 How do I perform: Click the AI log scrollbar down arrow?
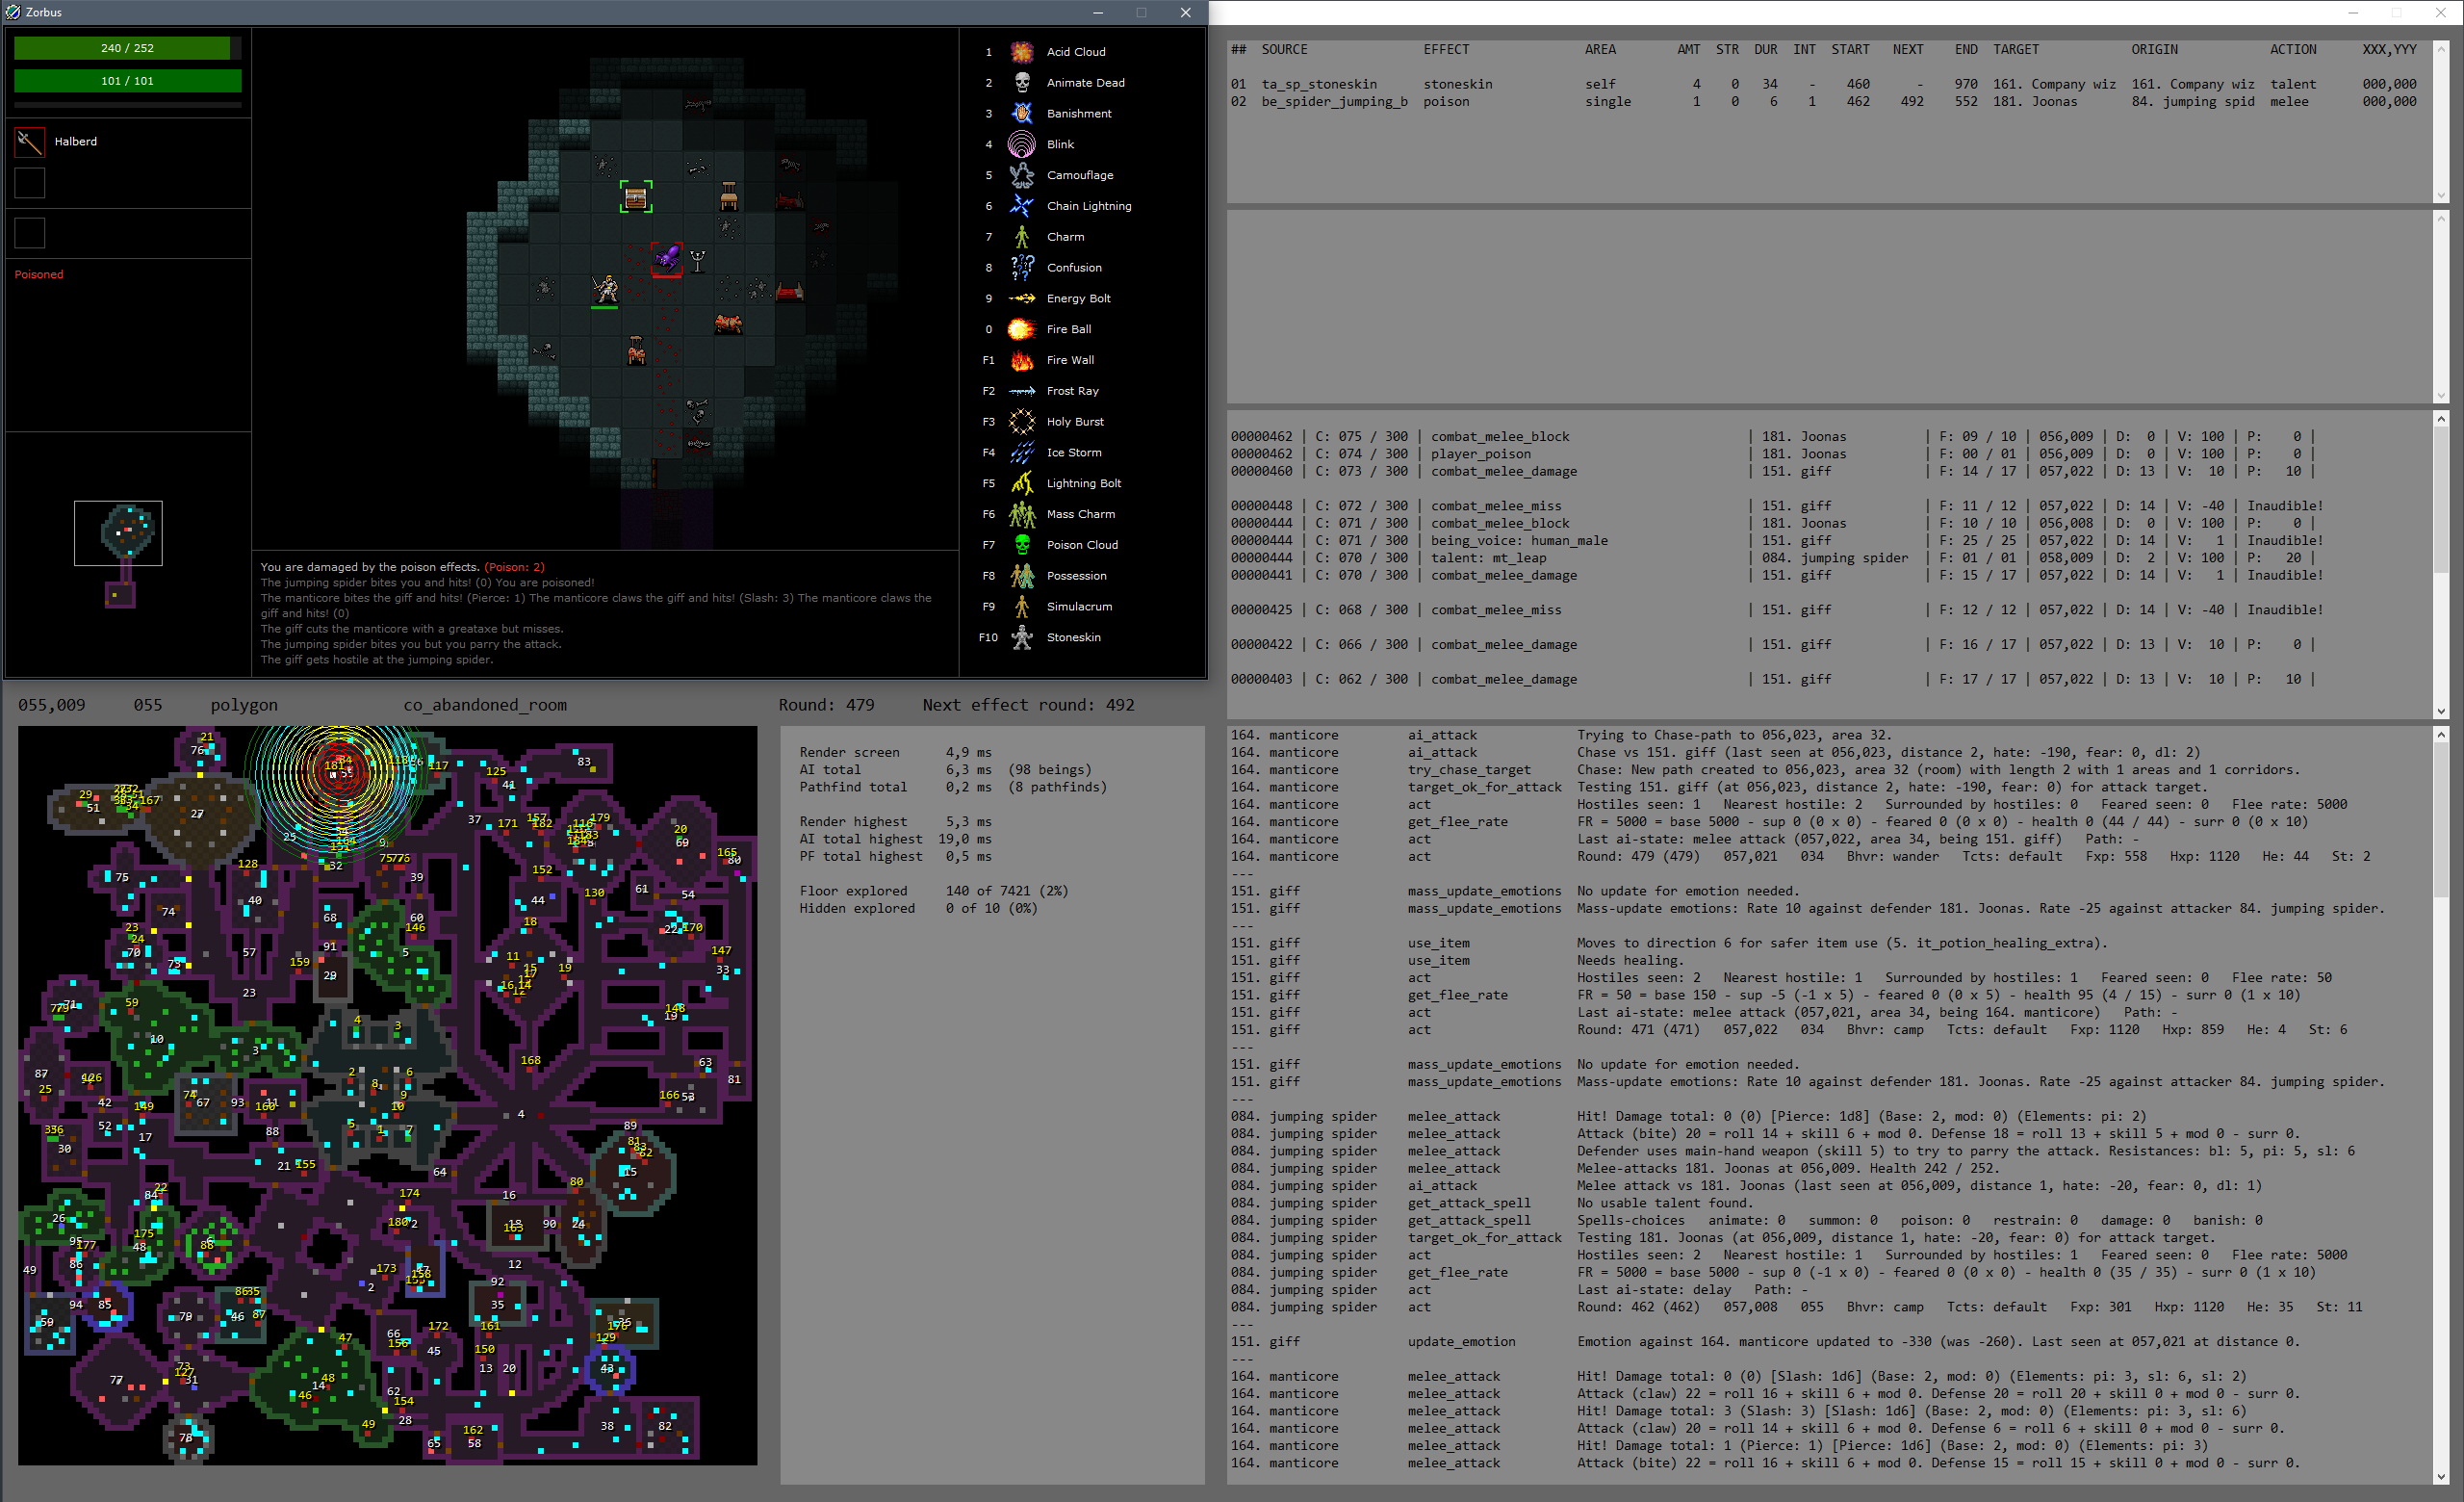tap(2441, 1476)
